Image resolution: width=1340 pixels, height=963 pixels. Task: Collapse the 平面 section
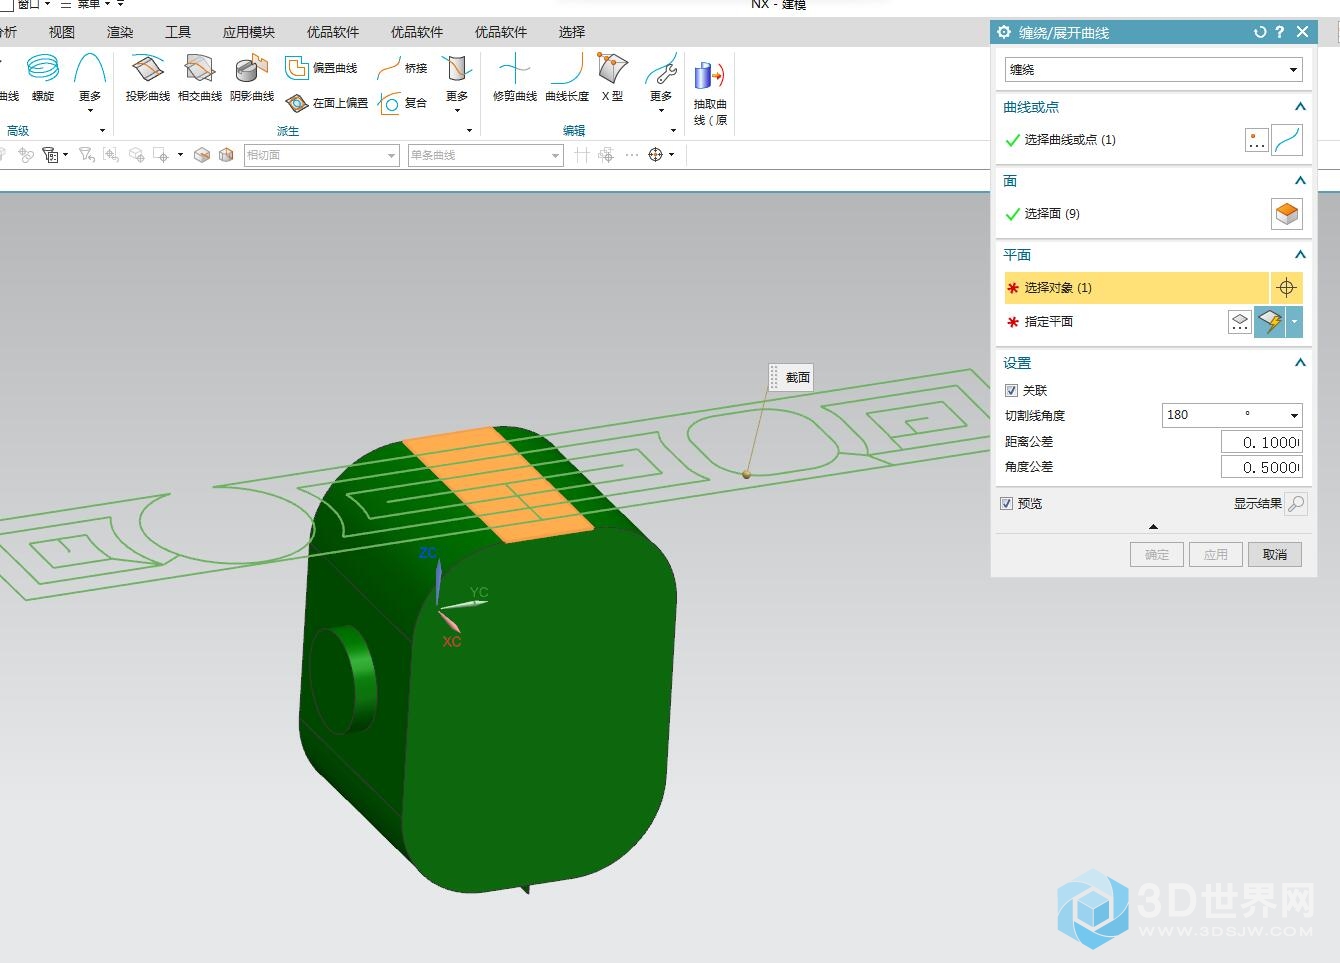(1300, 254)
